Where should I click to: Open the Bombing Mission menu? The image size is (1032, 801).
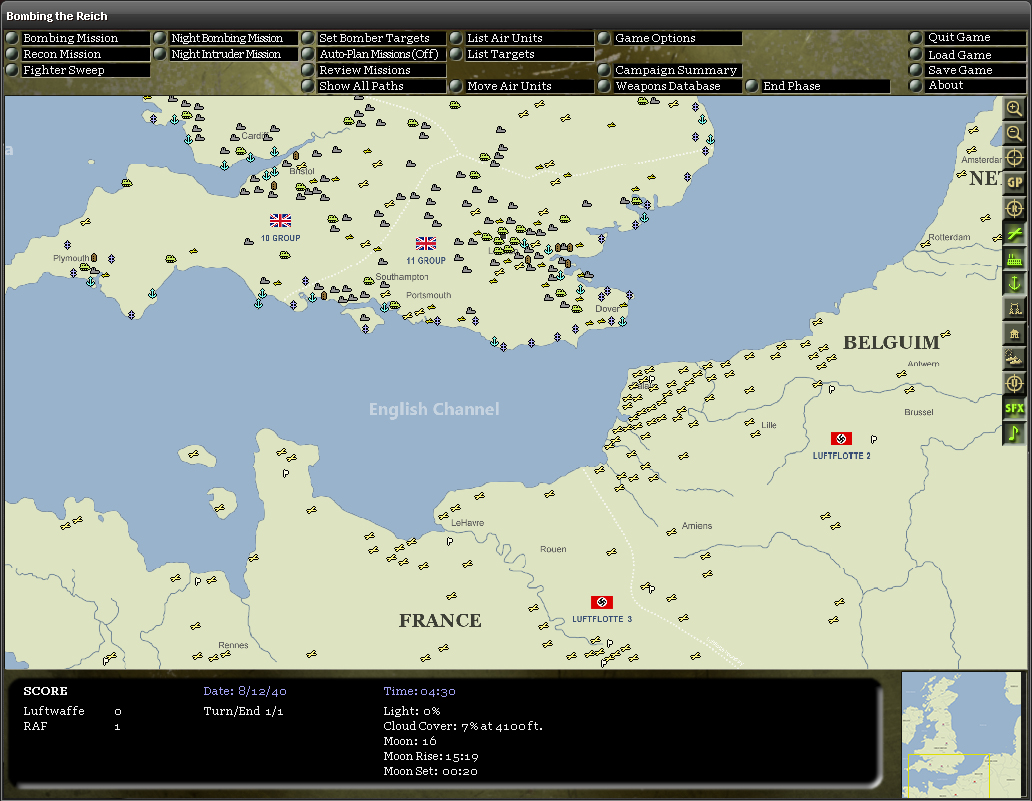(78, 38)
